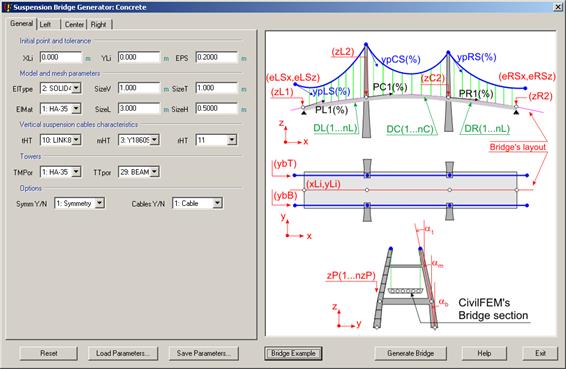Click the SizeV input field
This screenshot has height=369, width=566.
[x=139, y=88]
